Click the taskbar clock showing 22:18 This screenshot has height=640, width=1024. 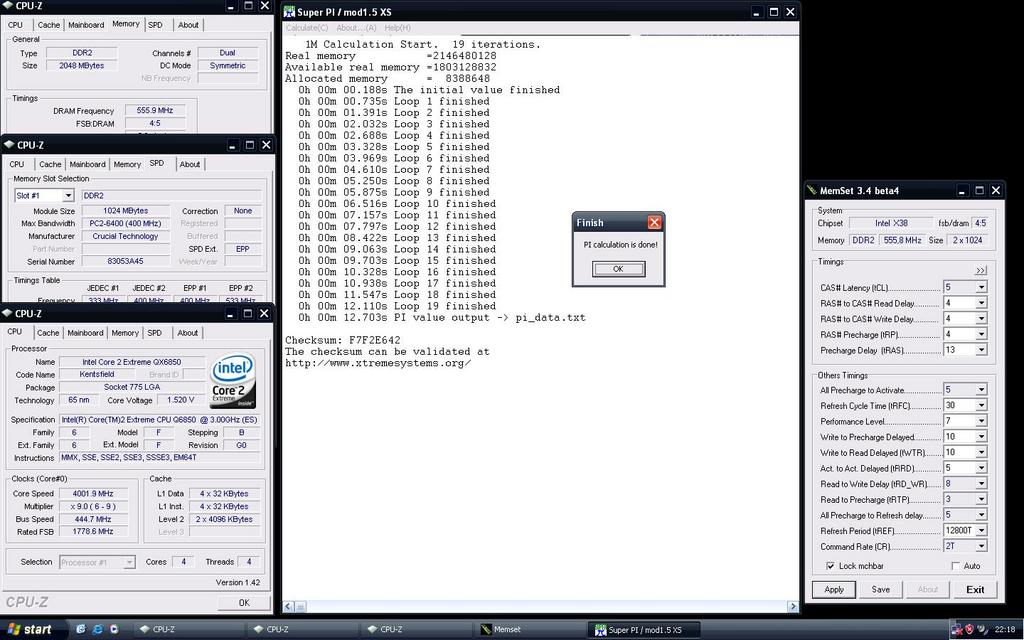coord(1006,630)
